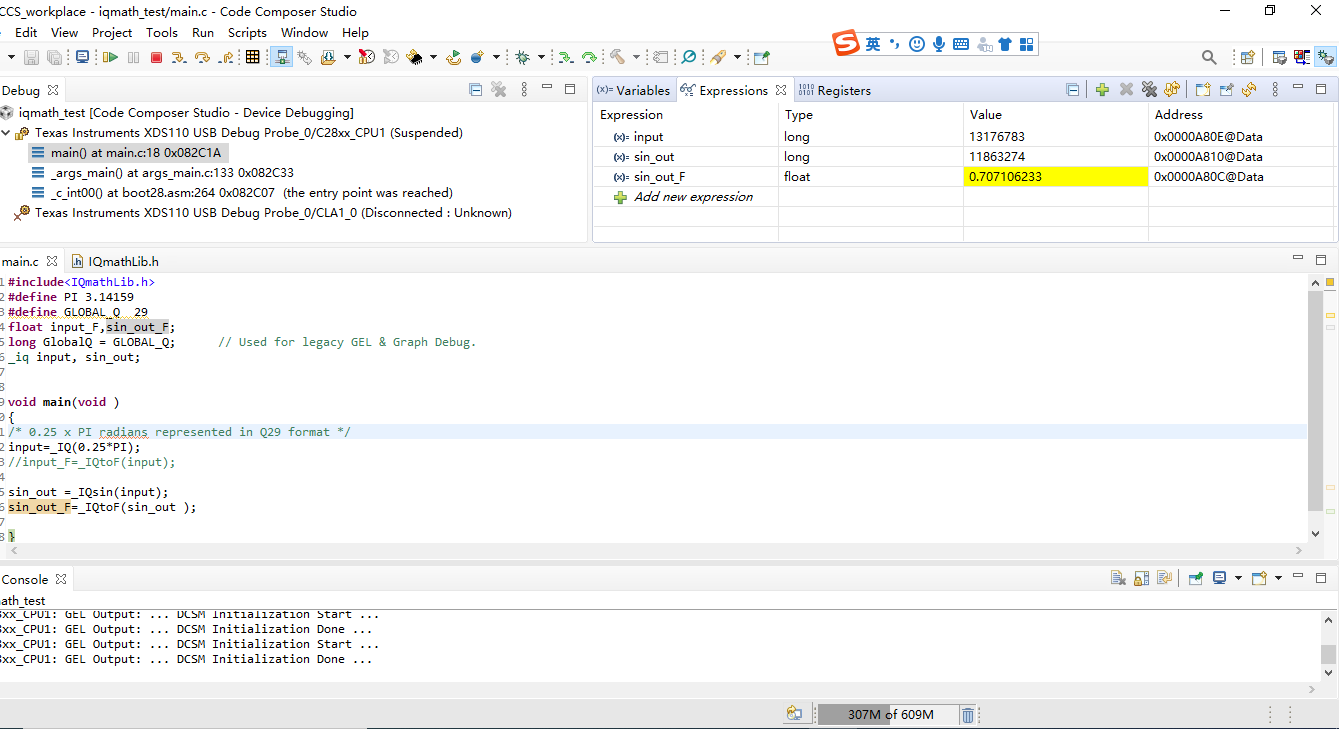Open the Scripts menu
Viewport: 1339px width, 729px height.
click(x=247, y=32)
